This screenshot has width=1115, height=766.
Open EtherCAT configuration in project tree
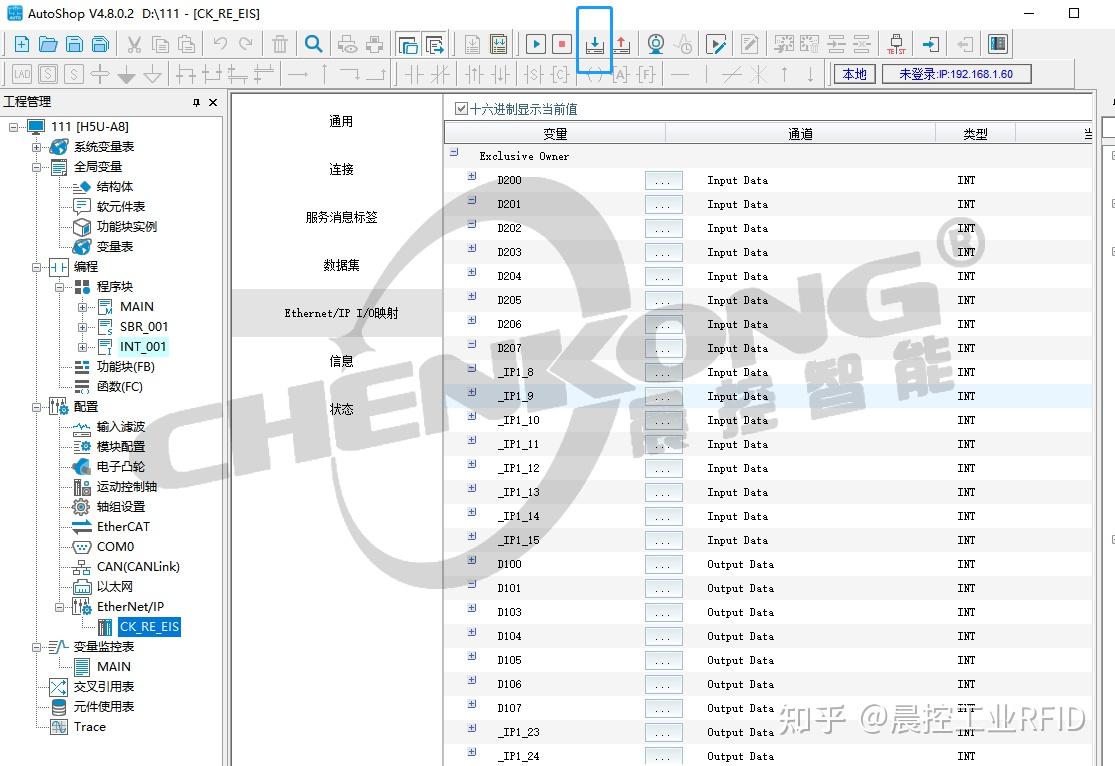point(123,526)
